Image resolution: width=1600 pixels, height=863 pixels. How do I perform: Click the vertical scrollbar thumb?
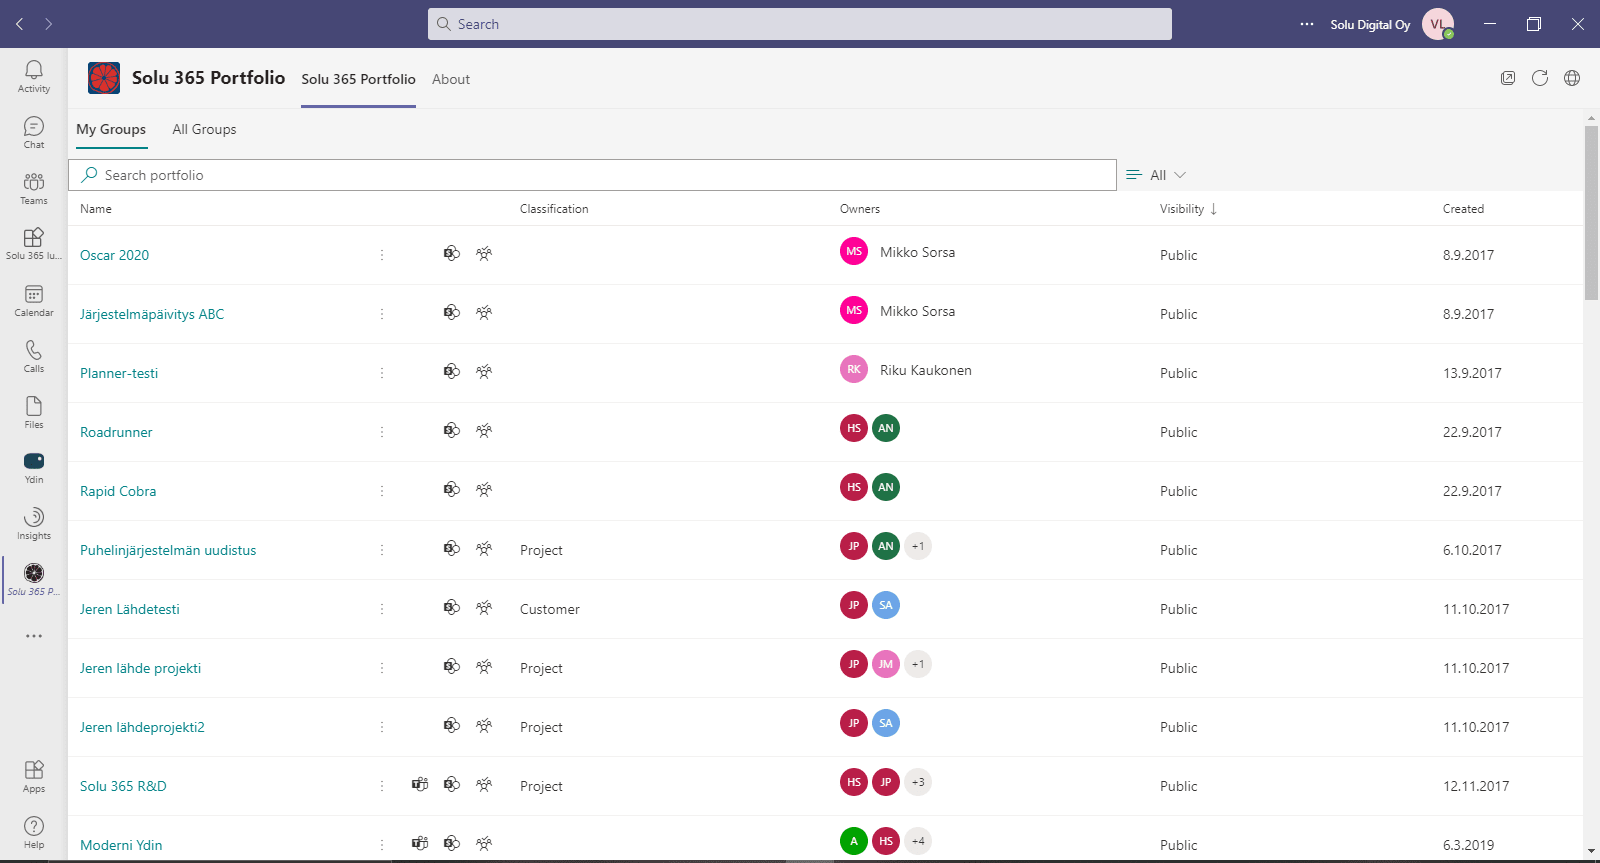pyautogui.click(x=1591, y=213)
